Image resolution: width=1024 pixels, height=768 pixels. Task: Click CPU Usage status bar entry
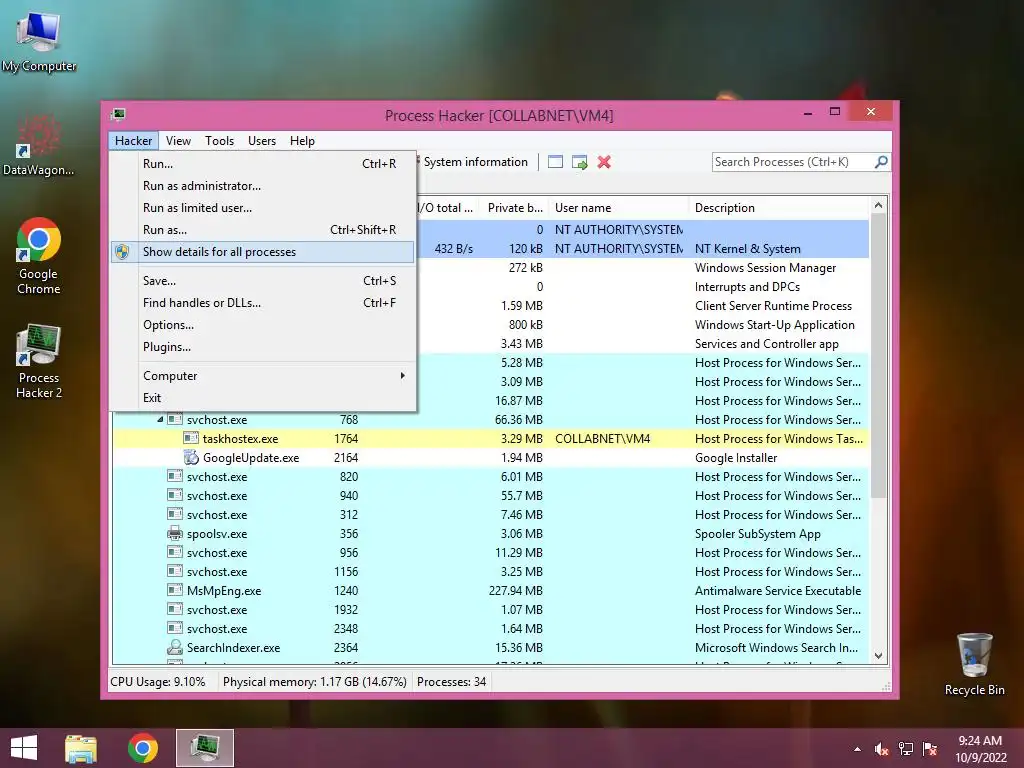coord(157,682)
